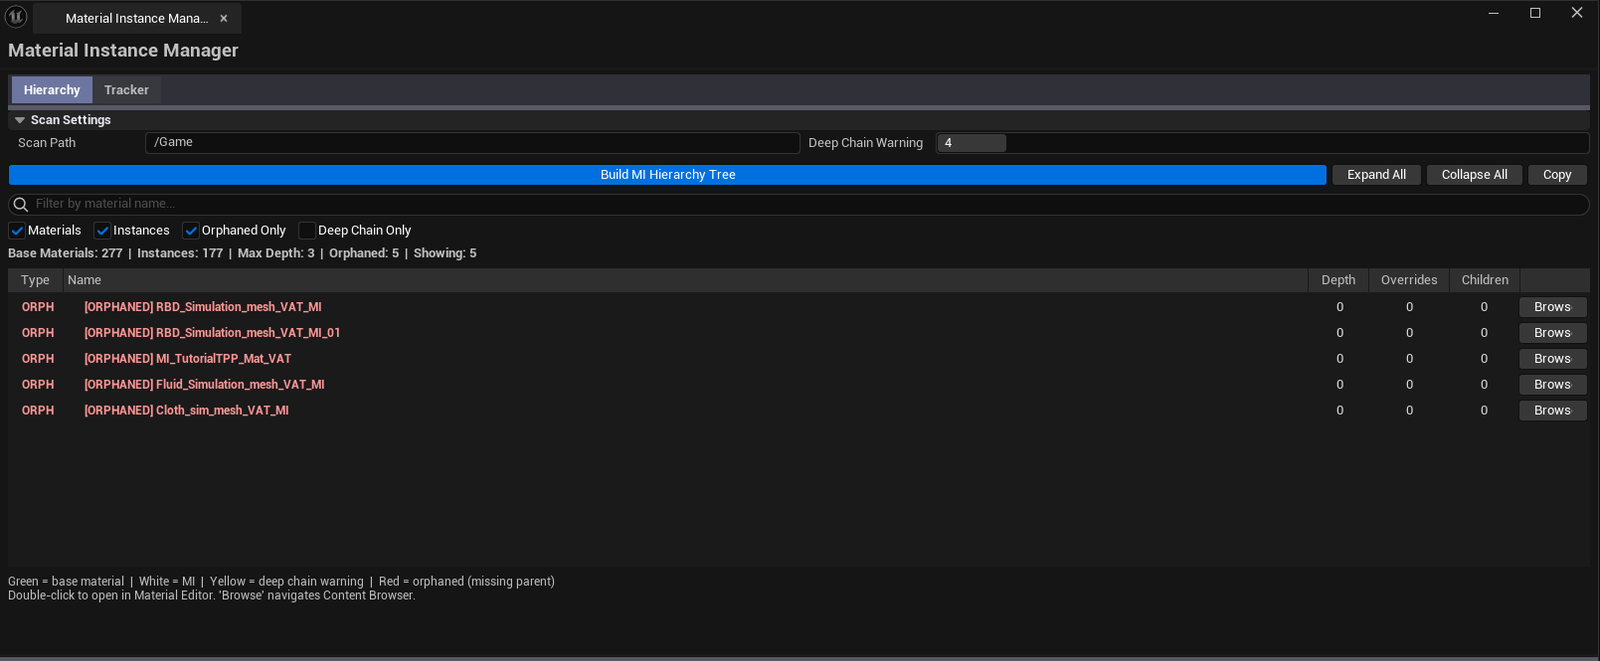Click the Filter by material name field

798,204
